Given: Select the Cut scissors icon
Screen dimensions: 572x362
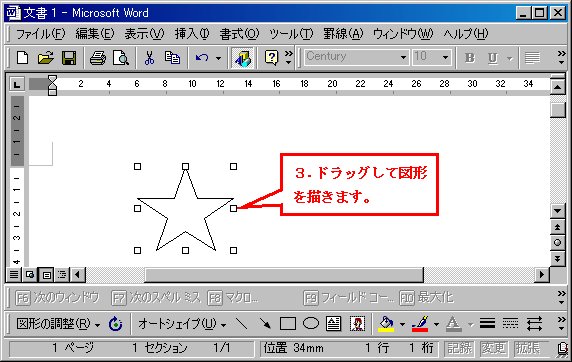Looking at the screenshot, I should coord(149,58).
